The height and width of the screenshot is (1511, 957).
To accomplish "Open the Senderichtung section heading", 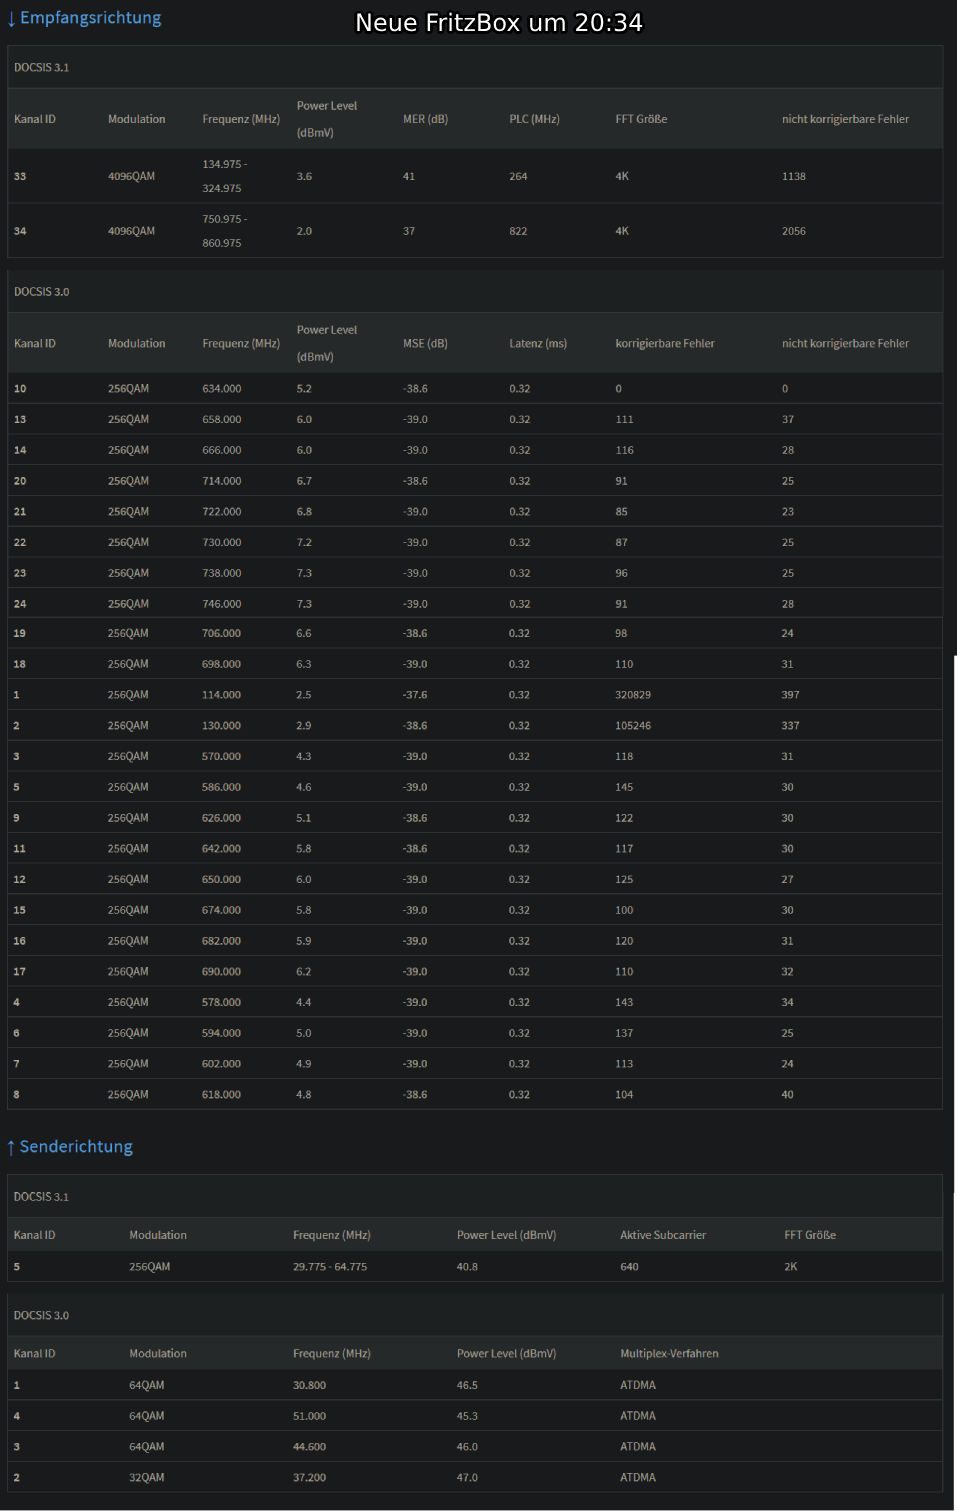I will point(70,1147).
